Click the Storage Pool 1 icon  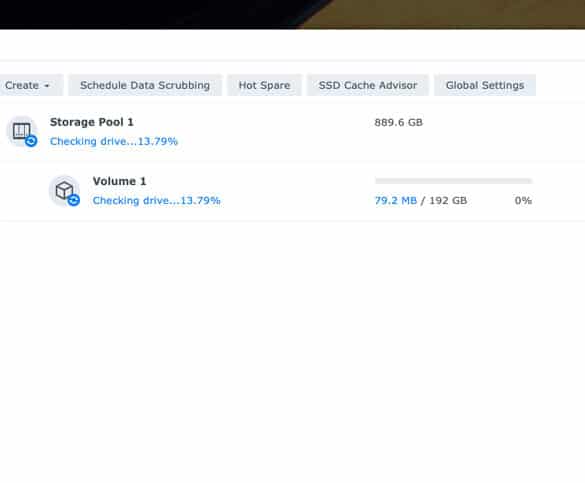(22, 132)
